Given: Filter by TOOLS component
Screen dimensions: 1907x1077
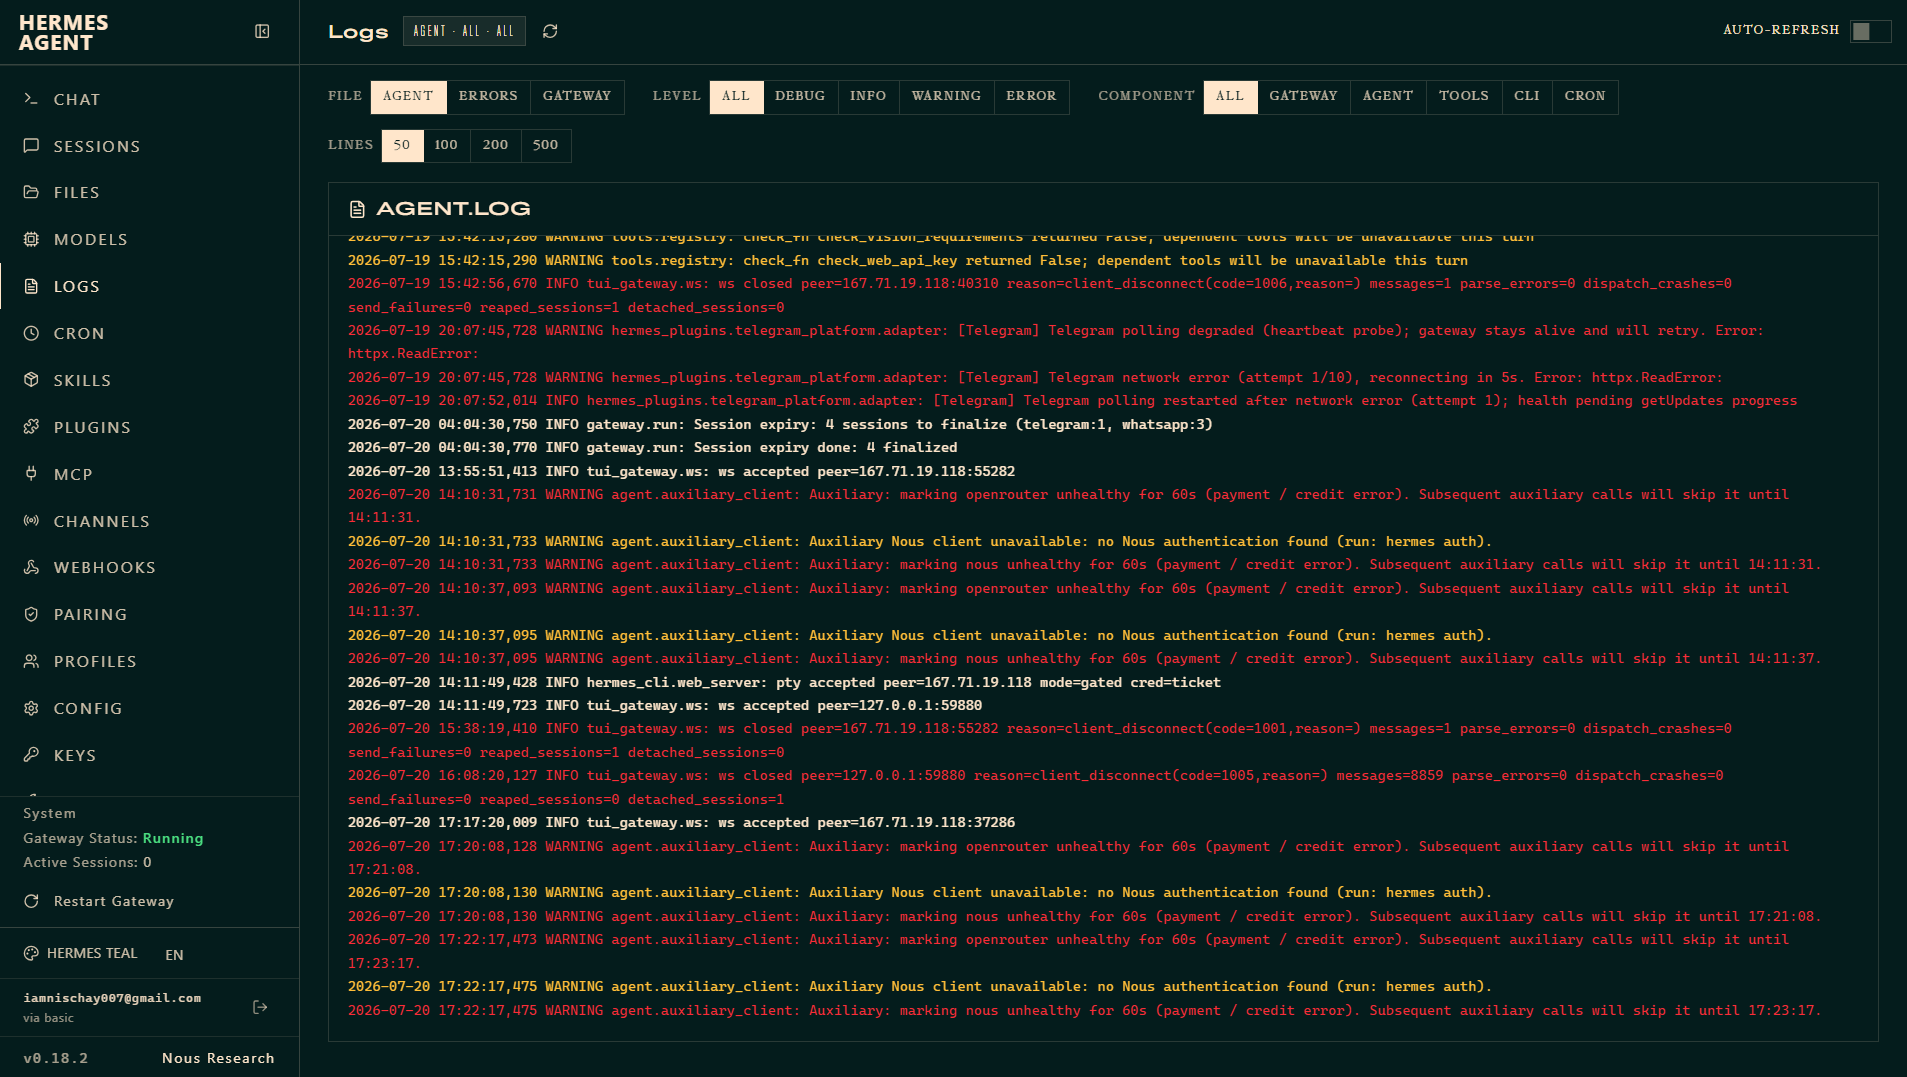Looking at the screenshot, I should coord(1464,97).
